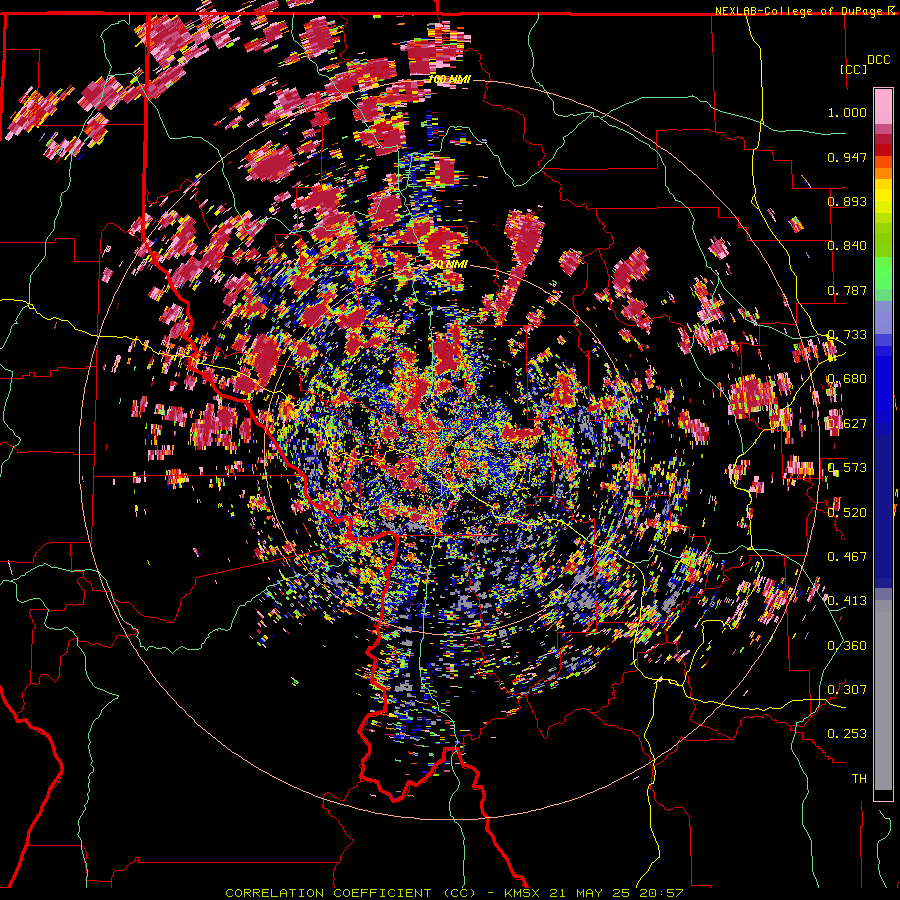Pick the bright green color bar segment
This screenshot has height=900, width=900.
point(883,272)
